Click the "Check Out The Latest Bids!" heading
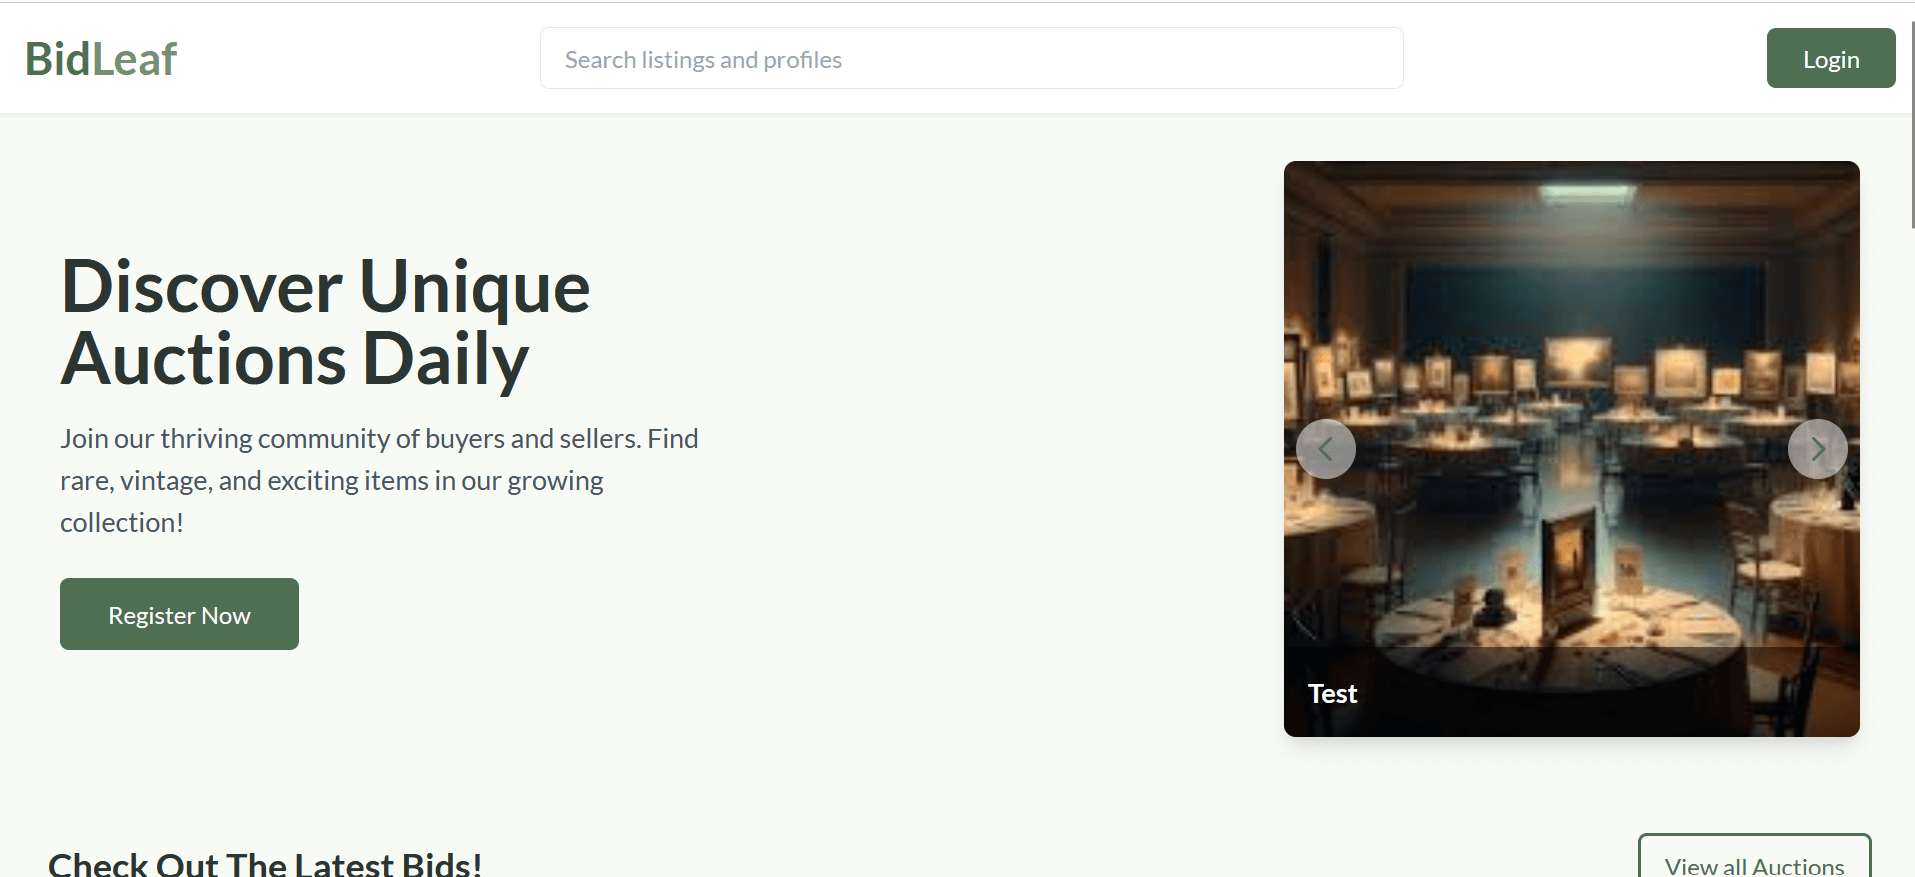 265,864
